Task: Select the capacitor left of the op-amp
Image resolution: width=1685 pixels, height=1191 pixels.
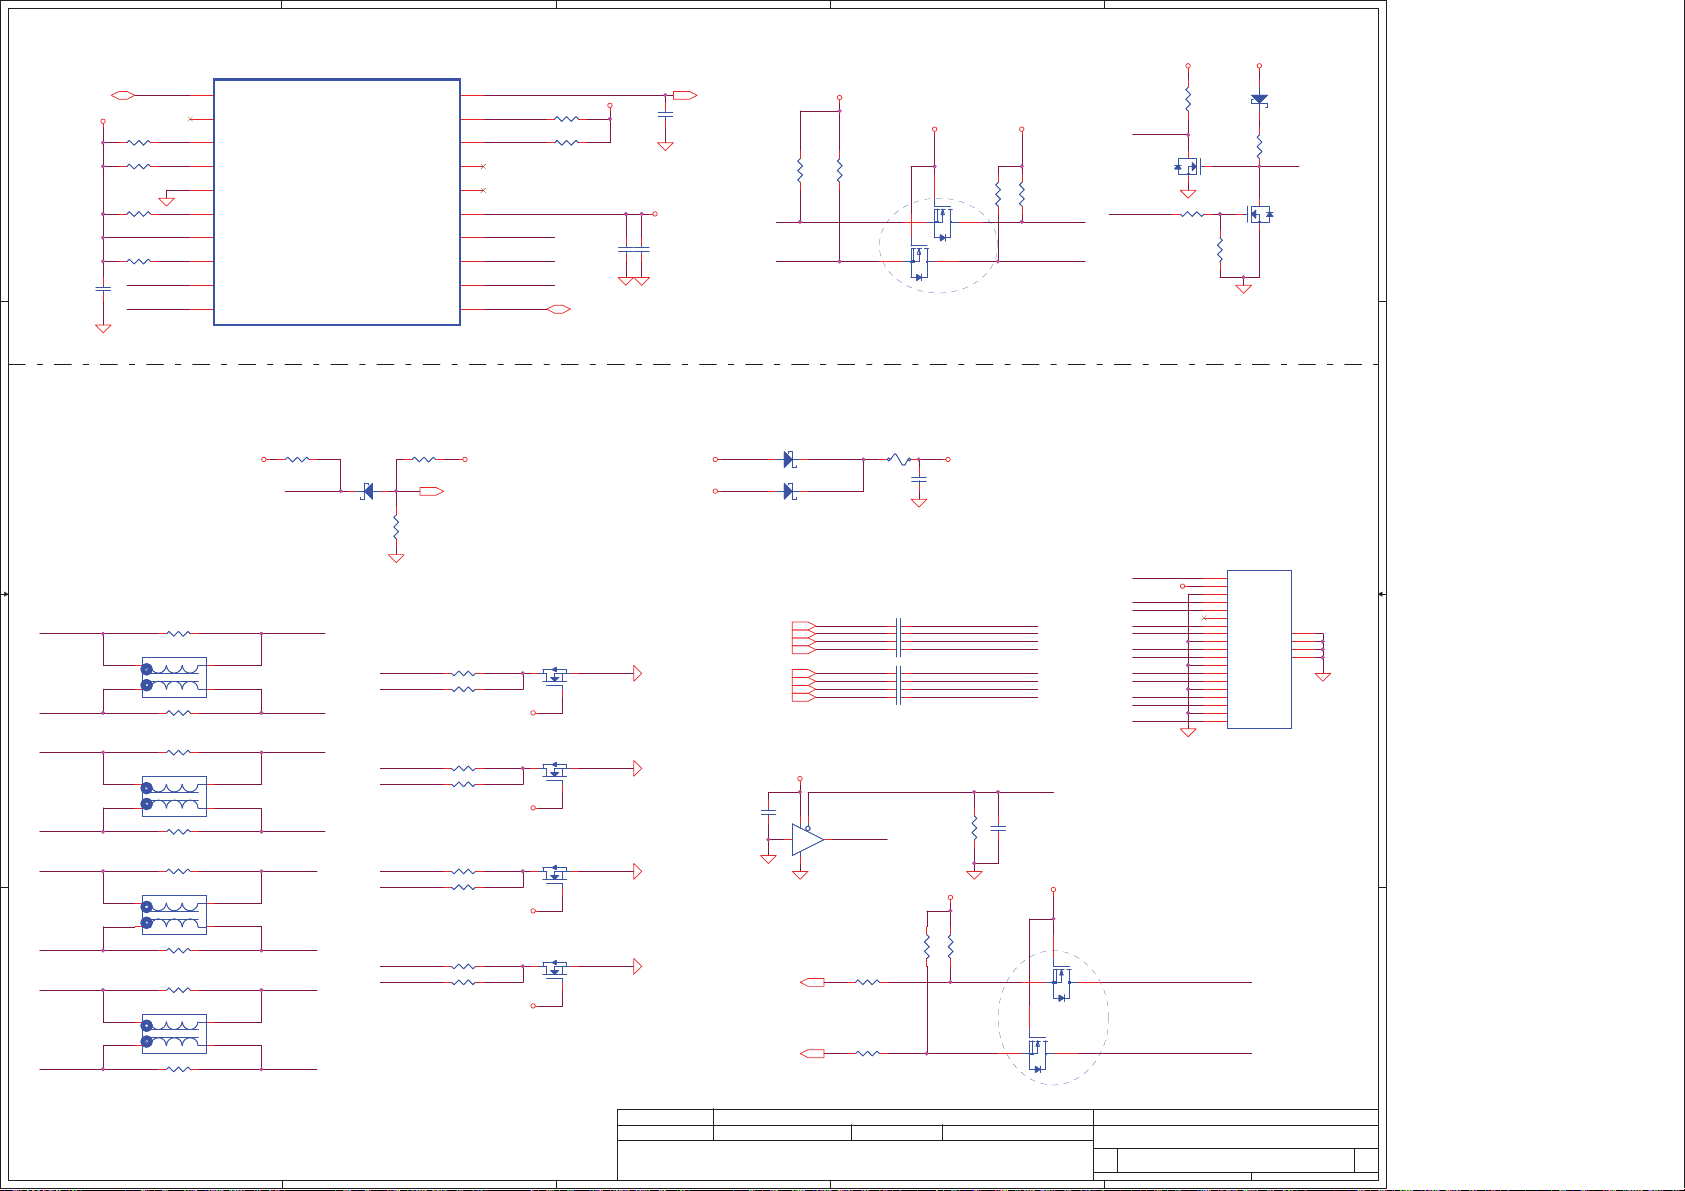Action: [768, 812]
